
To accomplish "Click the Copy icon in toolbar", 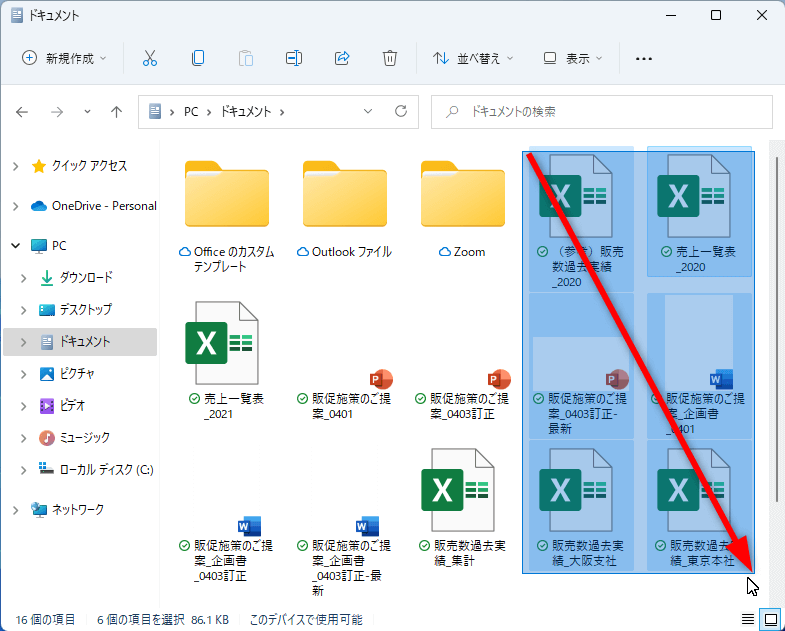I will coord(198,58).
